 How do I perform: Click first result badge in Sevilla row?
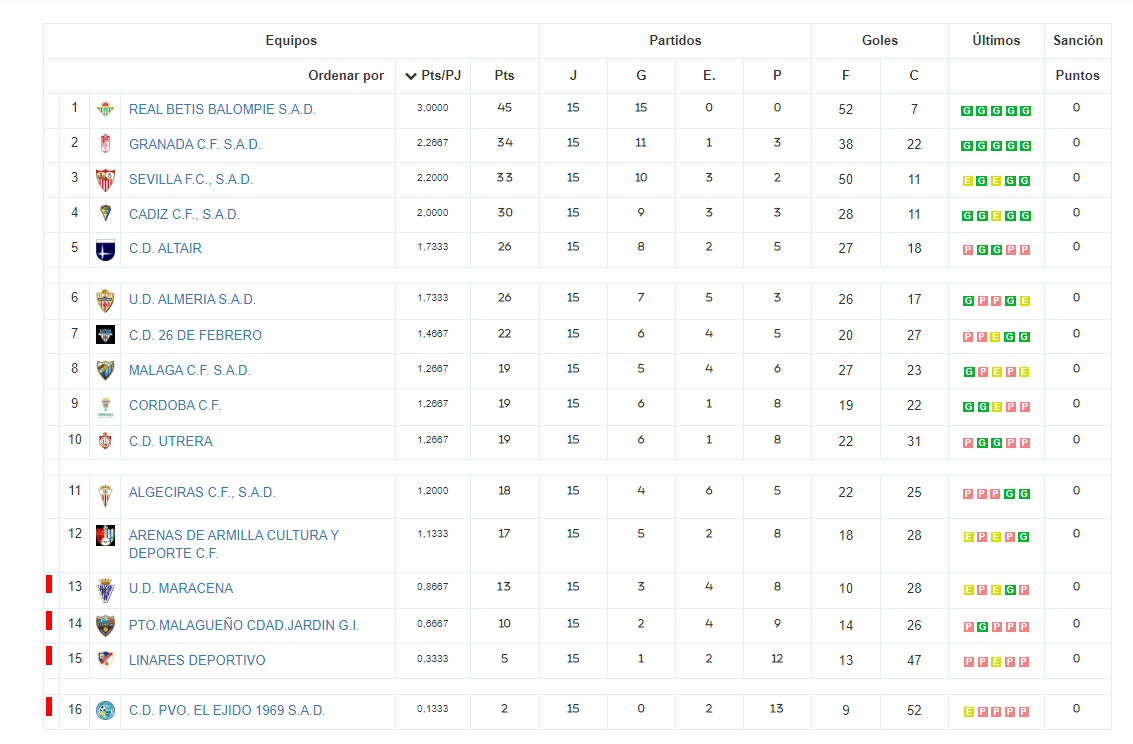click(968, 181)
